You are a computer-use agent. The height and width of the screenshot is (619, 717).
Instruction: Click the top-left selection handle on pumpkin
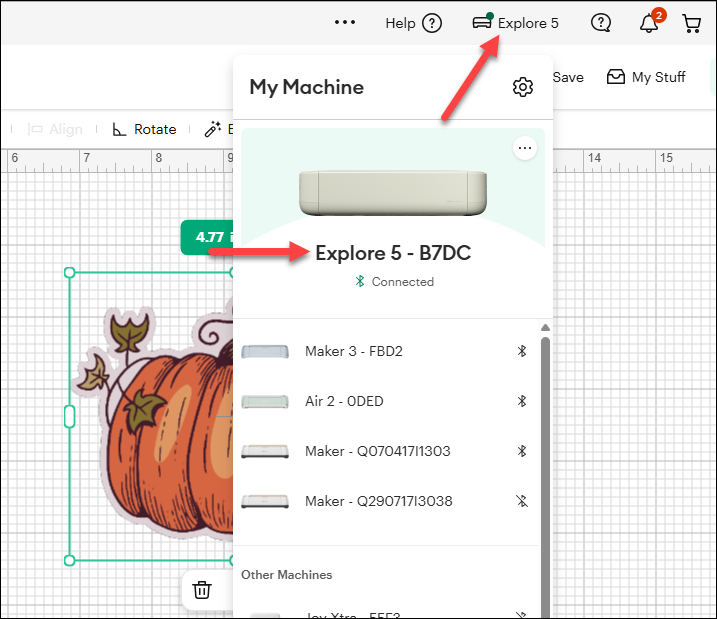tap(70, 272)
